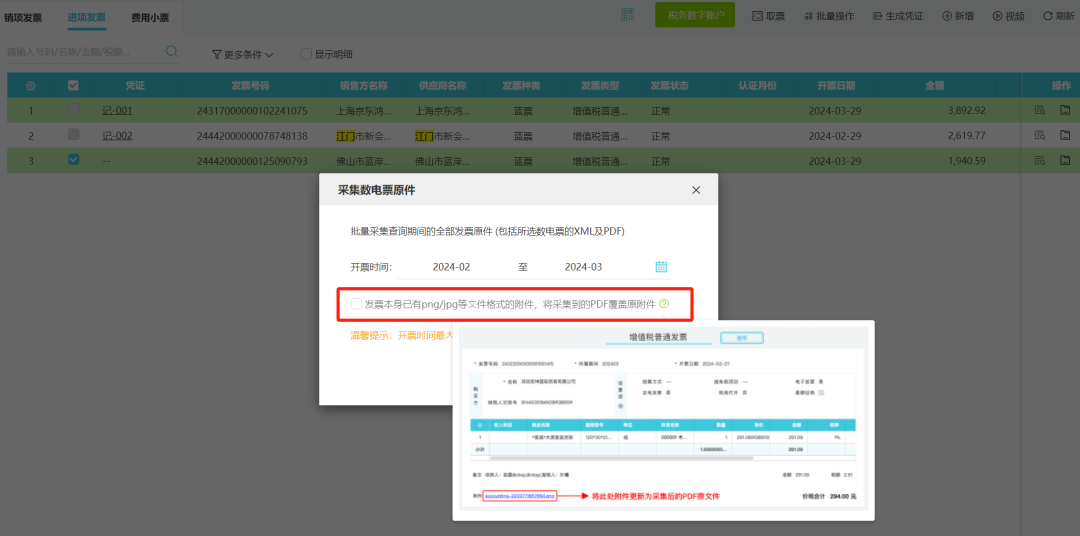Tick the checkbox for voucher 记-002 row

pyautogui.click(x=74, y=134)
